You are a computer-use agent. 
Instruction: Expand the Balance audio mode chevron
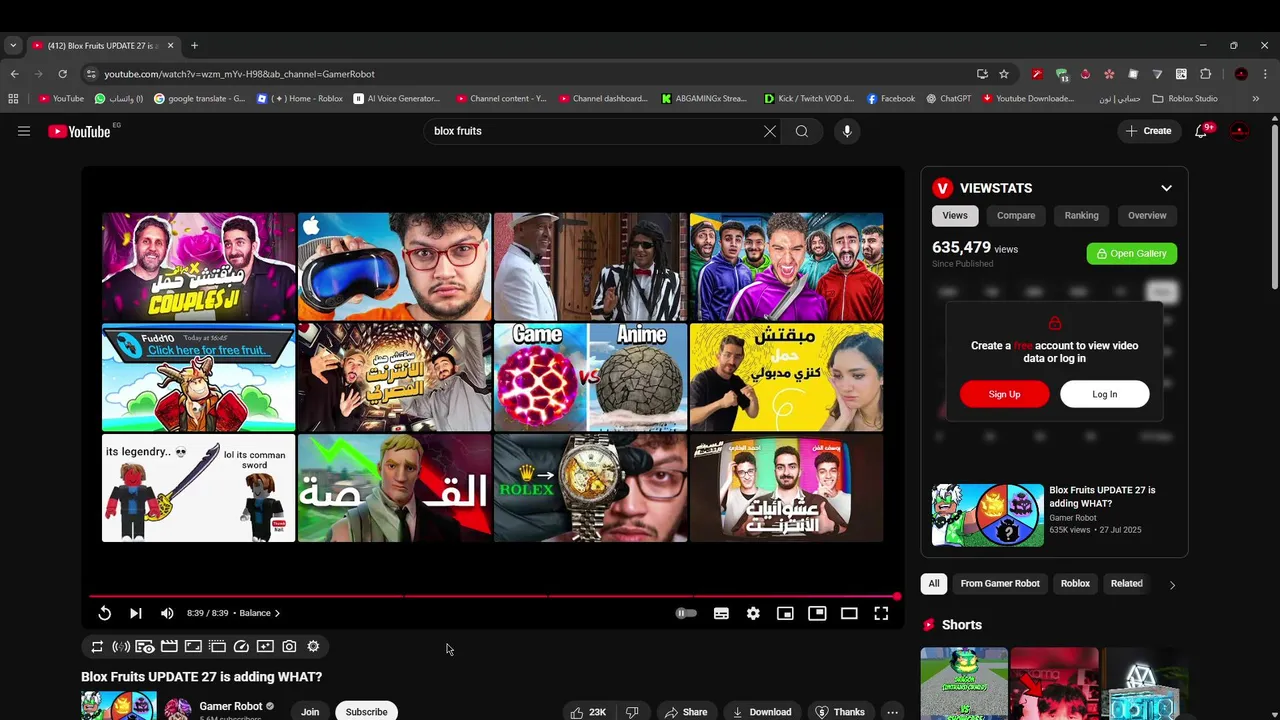point(277,613)
